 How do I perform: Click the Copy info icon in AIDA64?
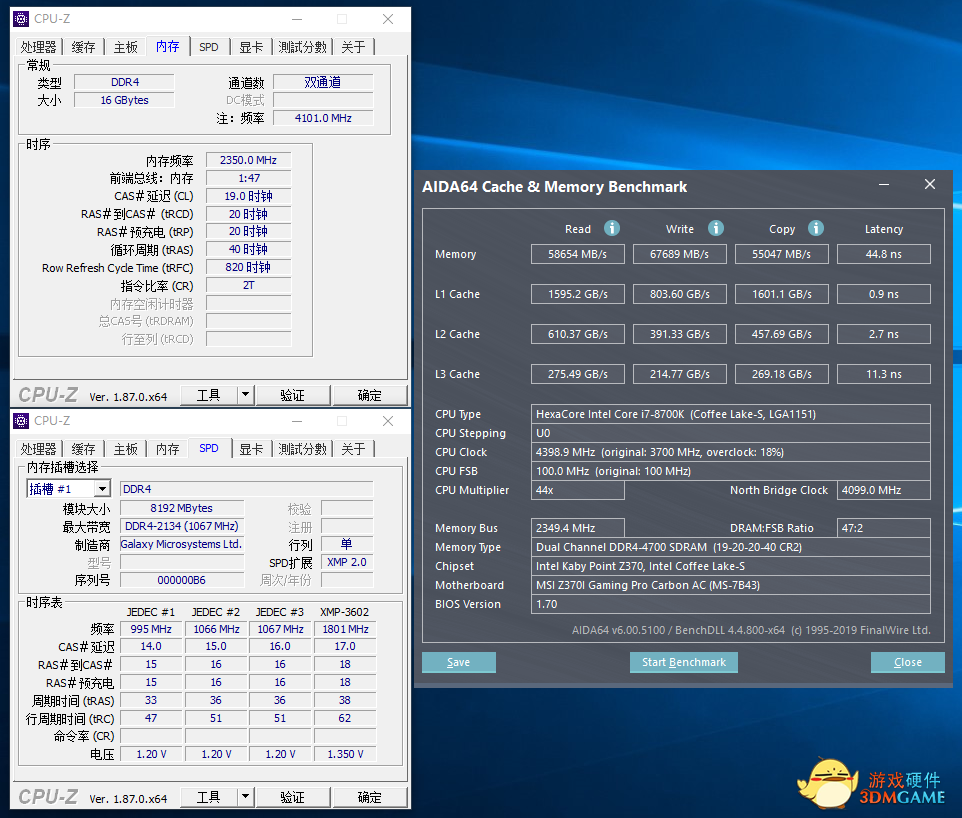click(815, 228)
